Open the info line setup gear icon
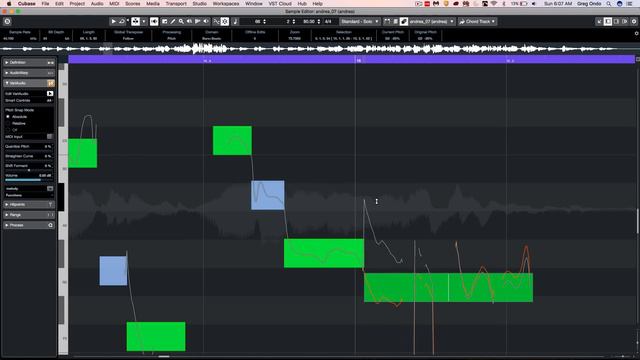This screenshot has height=360, width=640. [x=636, y=33]
